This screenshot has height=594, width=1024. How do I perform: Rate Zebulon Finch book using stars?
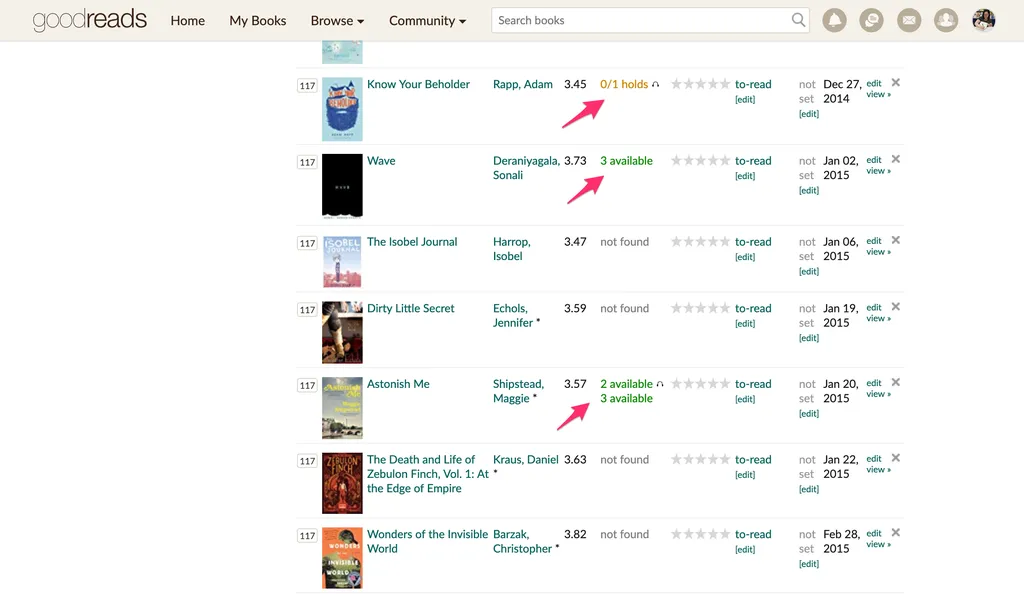click(x=700, y=459)
